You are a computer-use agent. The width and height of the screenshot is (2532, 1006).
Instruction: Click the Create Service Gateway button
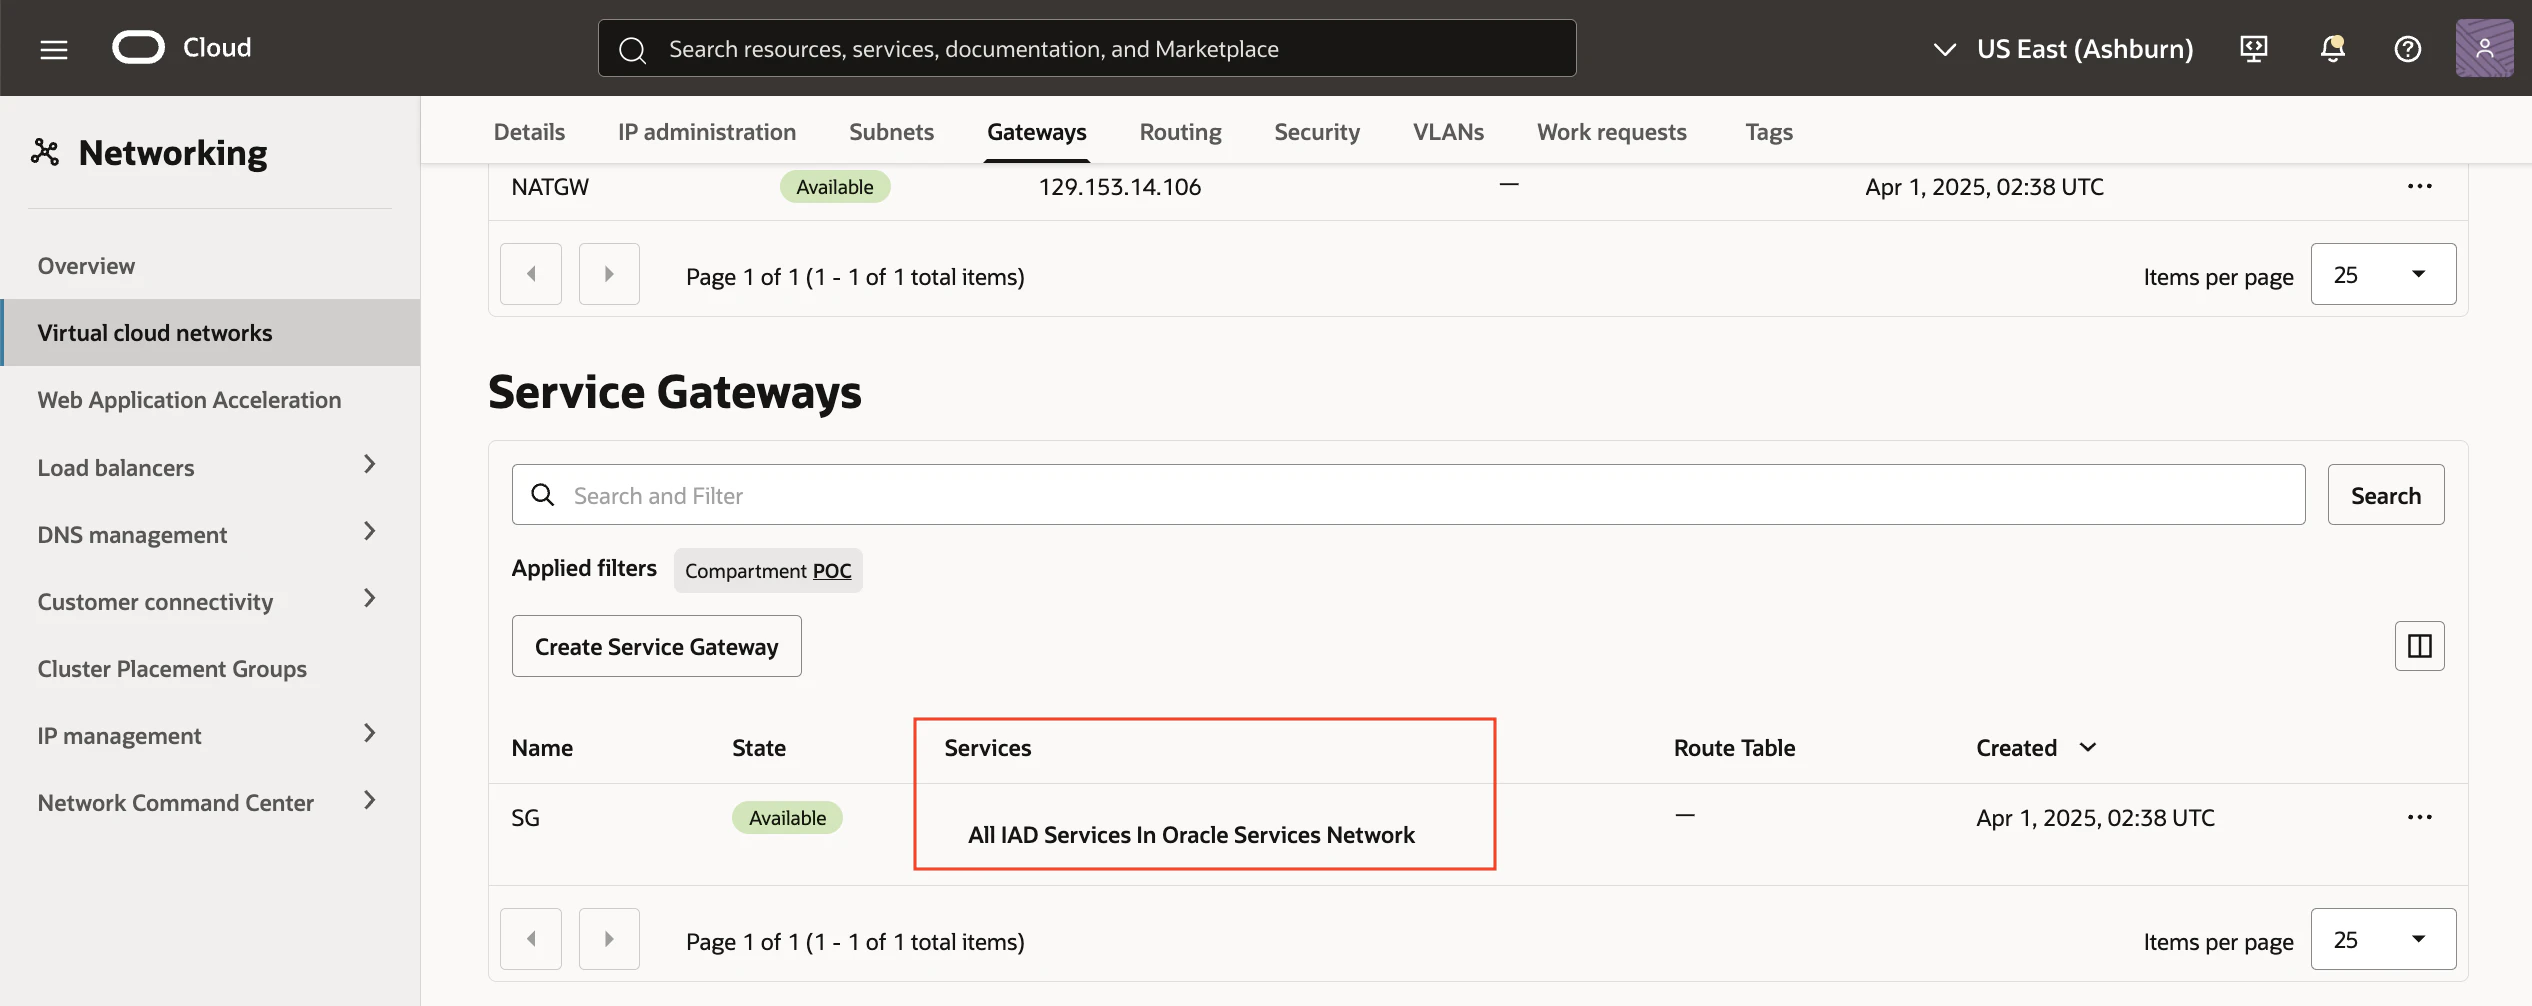[657, 646]
